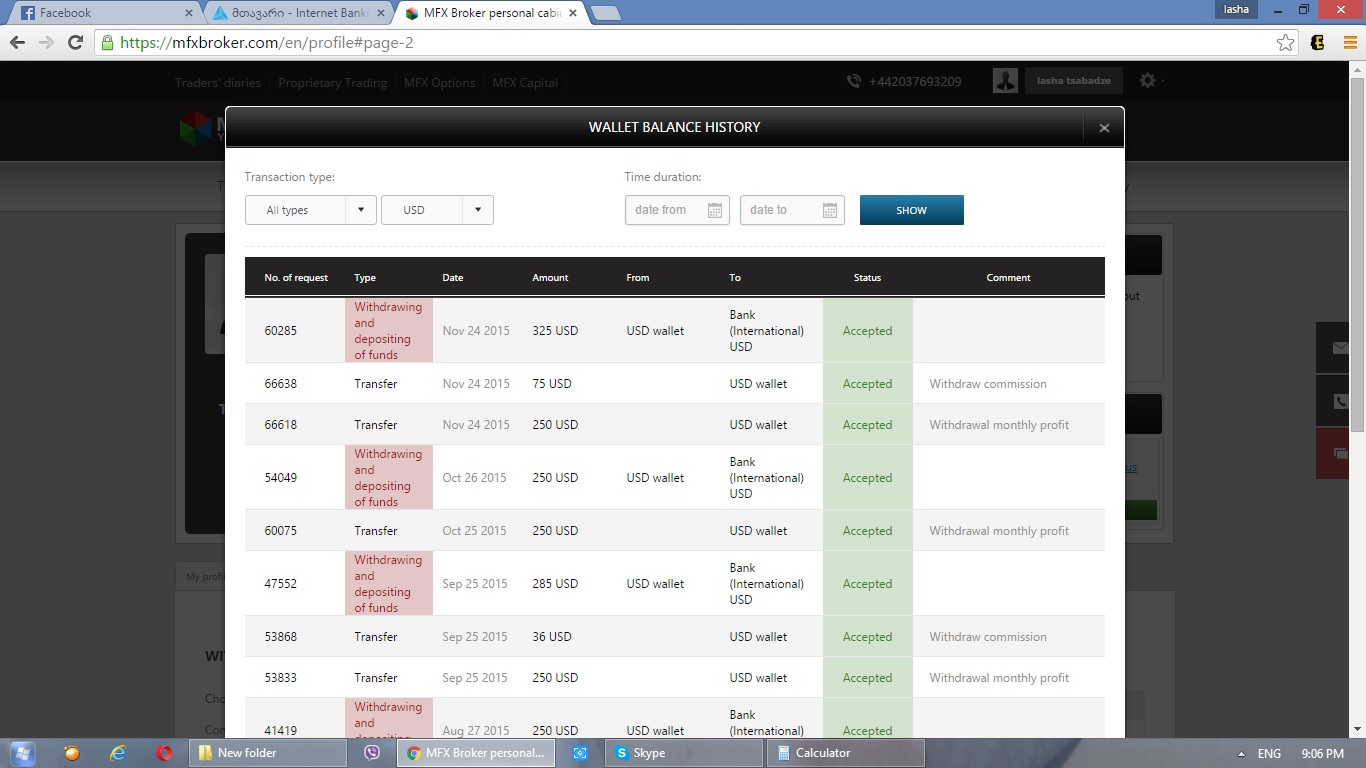
Task: Click the 'lasha' Chrome profile button
Action: (x=1236, y=9)
